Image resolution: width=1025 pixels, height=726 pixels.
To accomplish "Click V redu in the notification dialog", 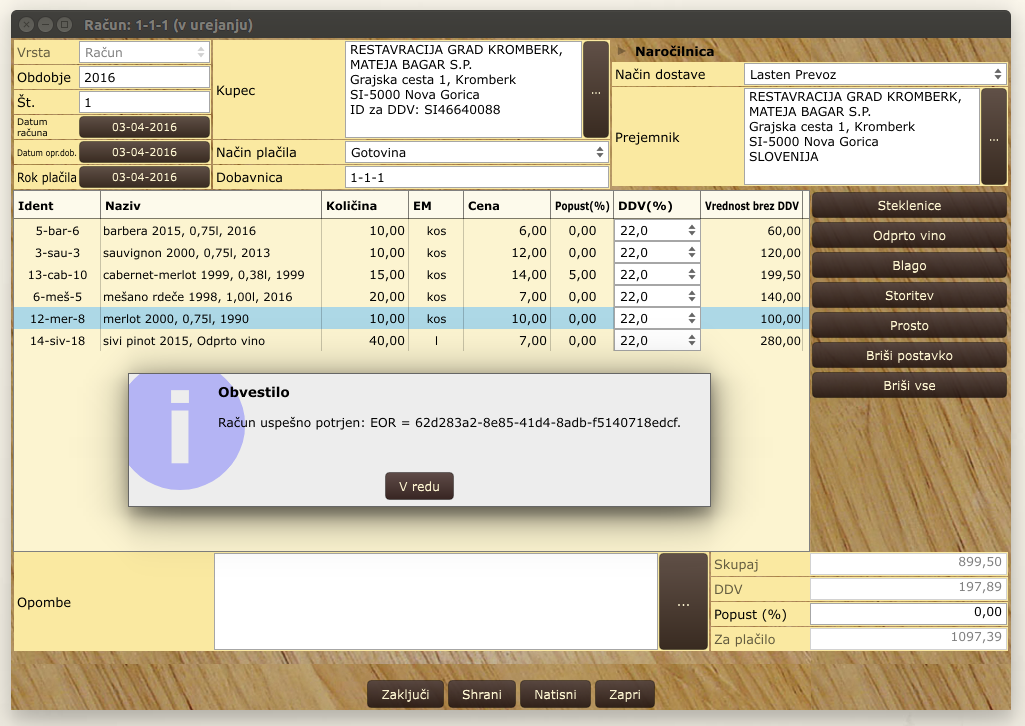I will click(419, 486).
